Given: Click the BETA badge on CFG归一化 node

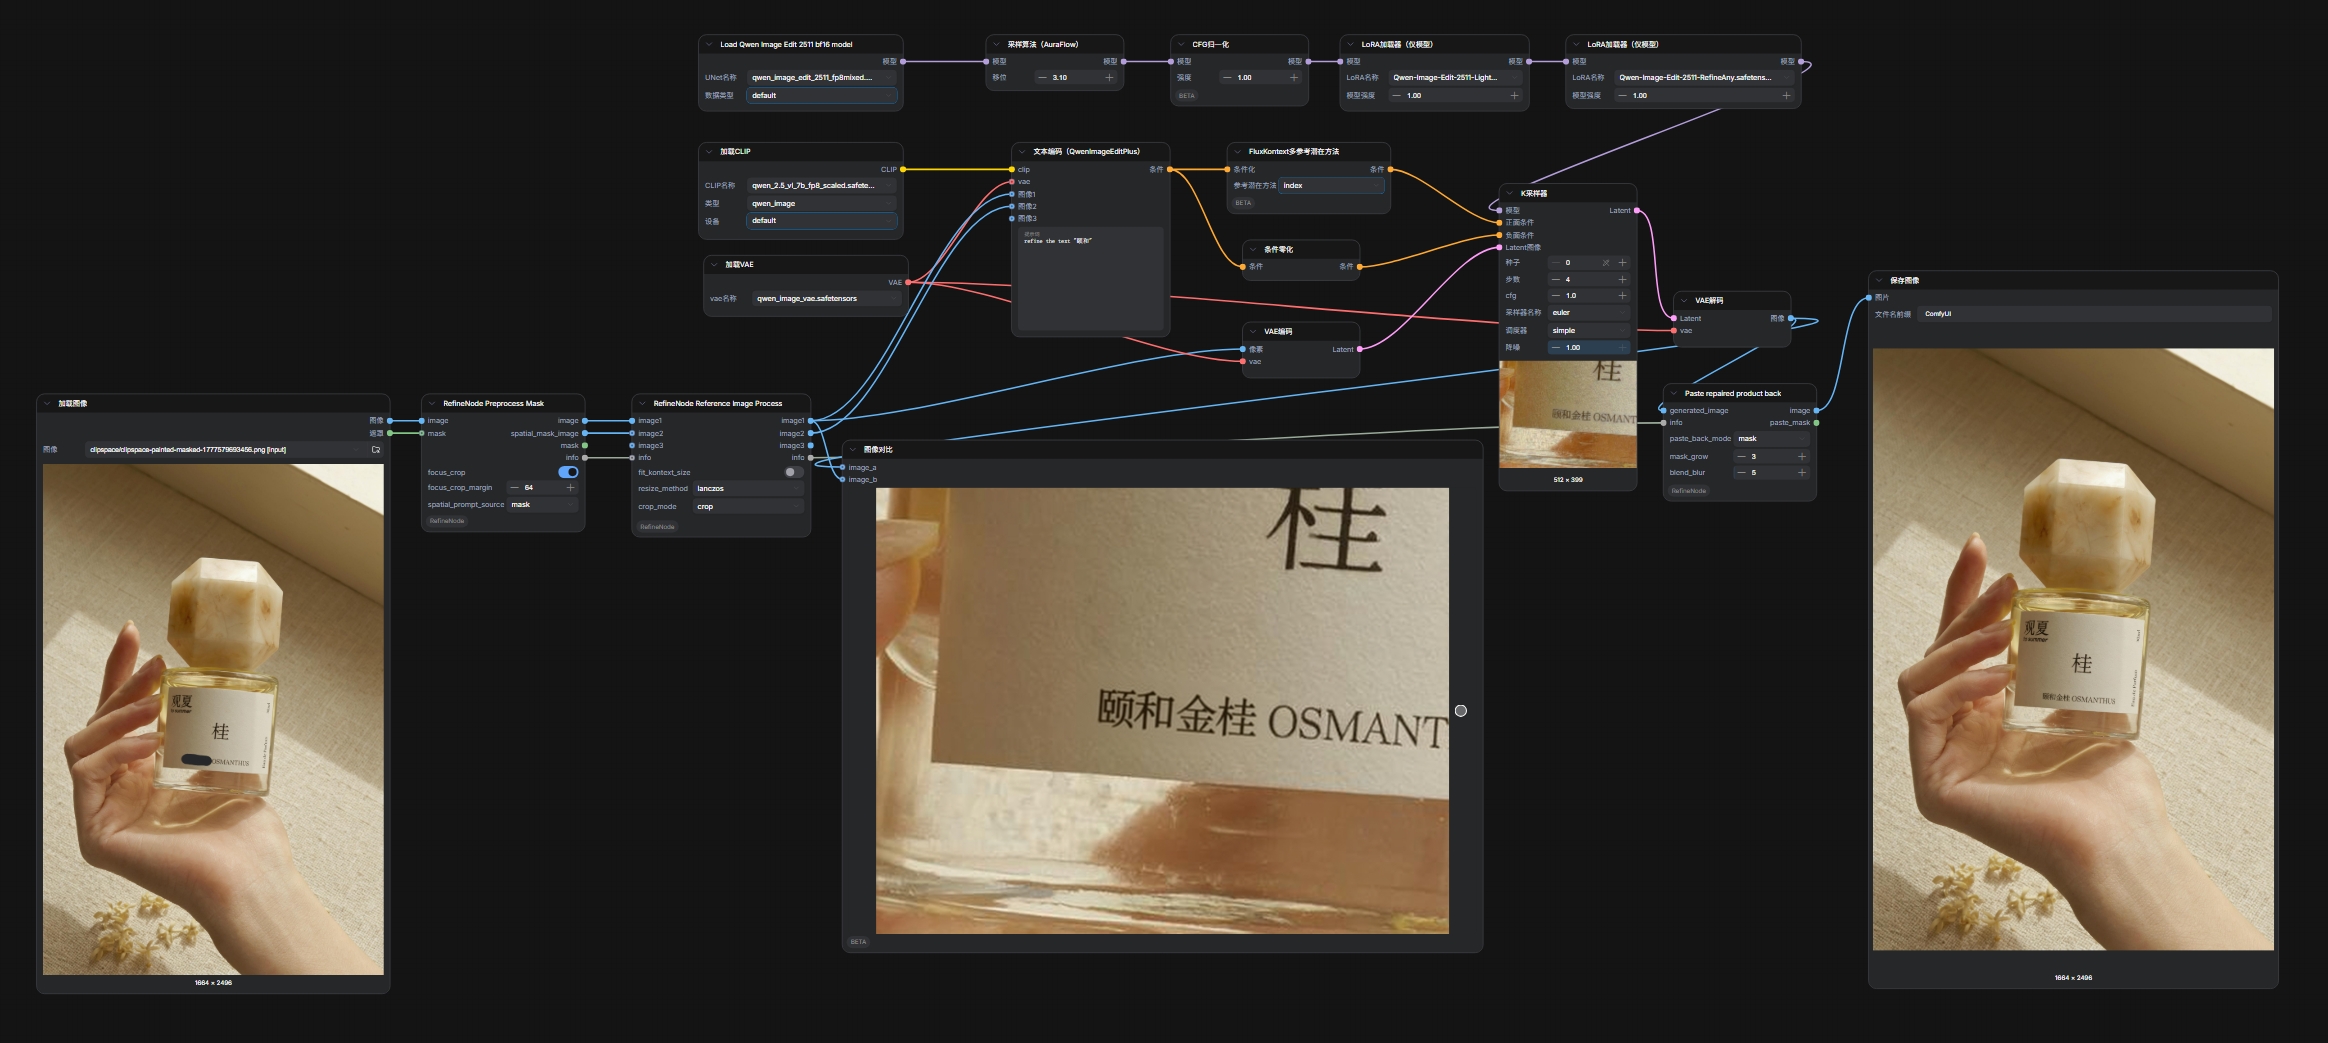Looking at the screenshot, I should 1186,97.
